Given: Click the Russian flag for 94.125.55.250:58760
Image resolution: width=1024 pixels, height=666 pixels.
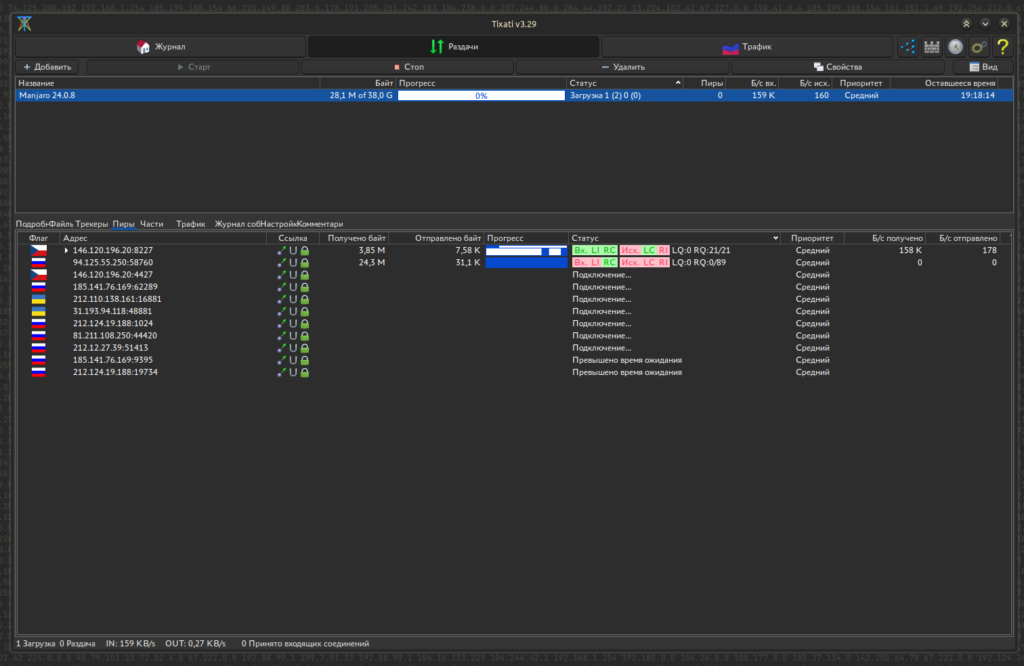Looking at the screenshot, I should pyautogui.click(x=39, y=262).
